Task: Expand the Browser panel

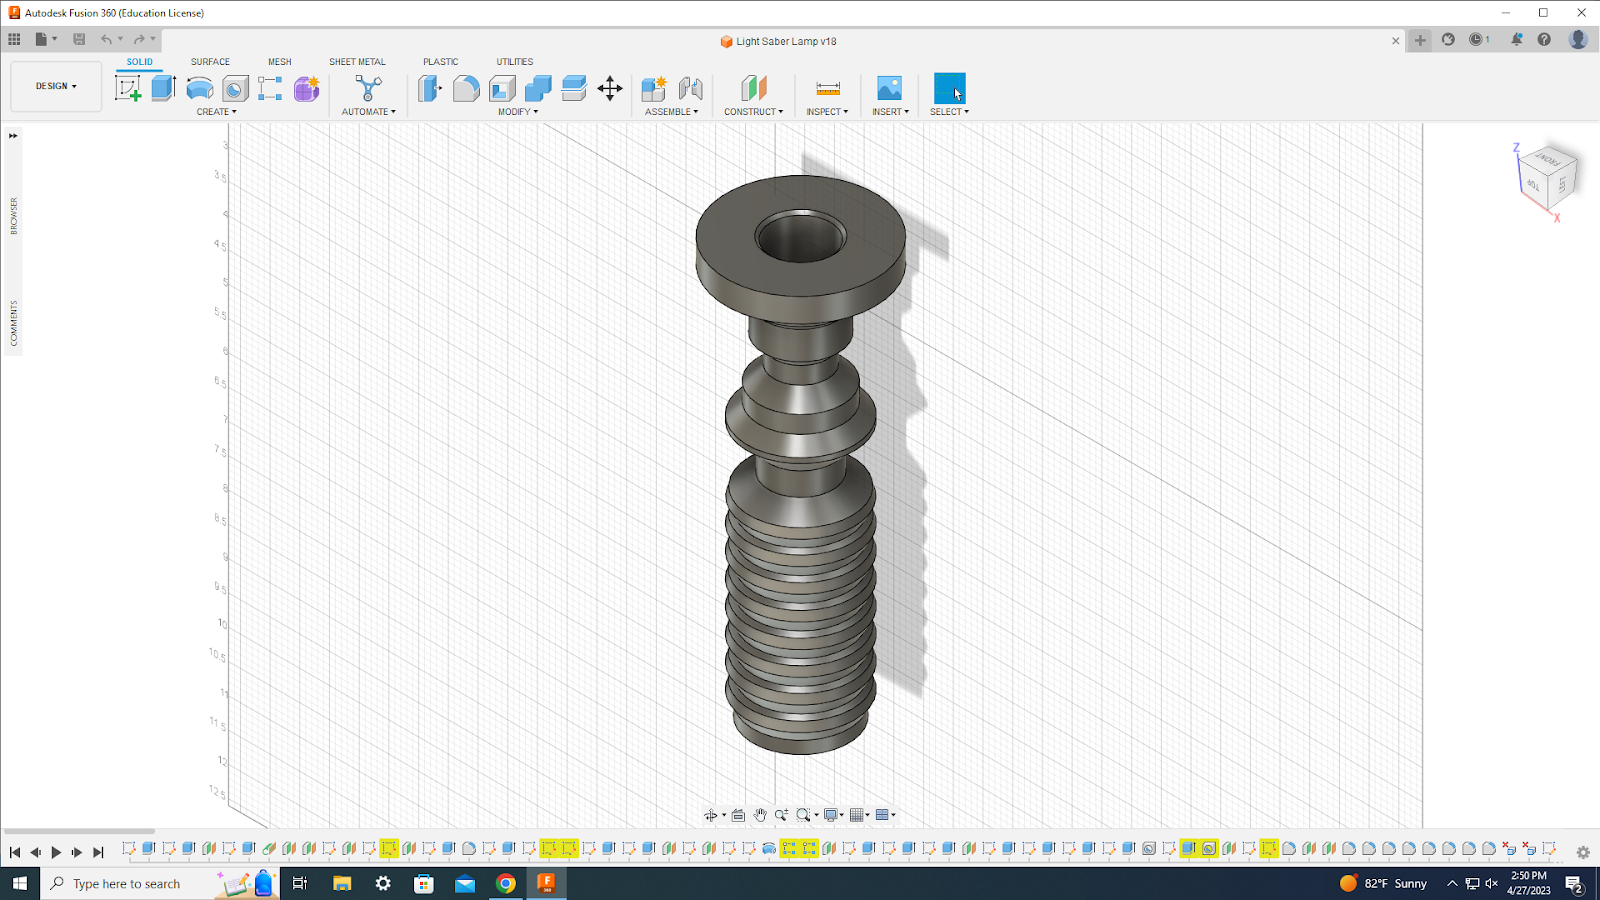Action: 14,216
